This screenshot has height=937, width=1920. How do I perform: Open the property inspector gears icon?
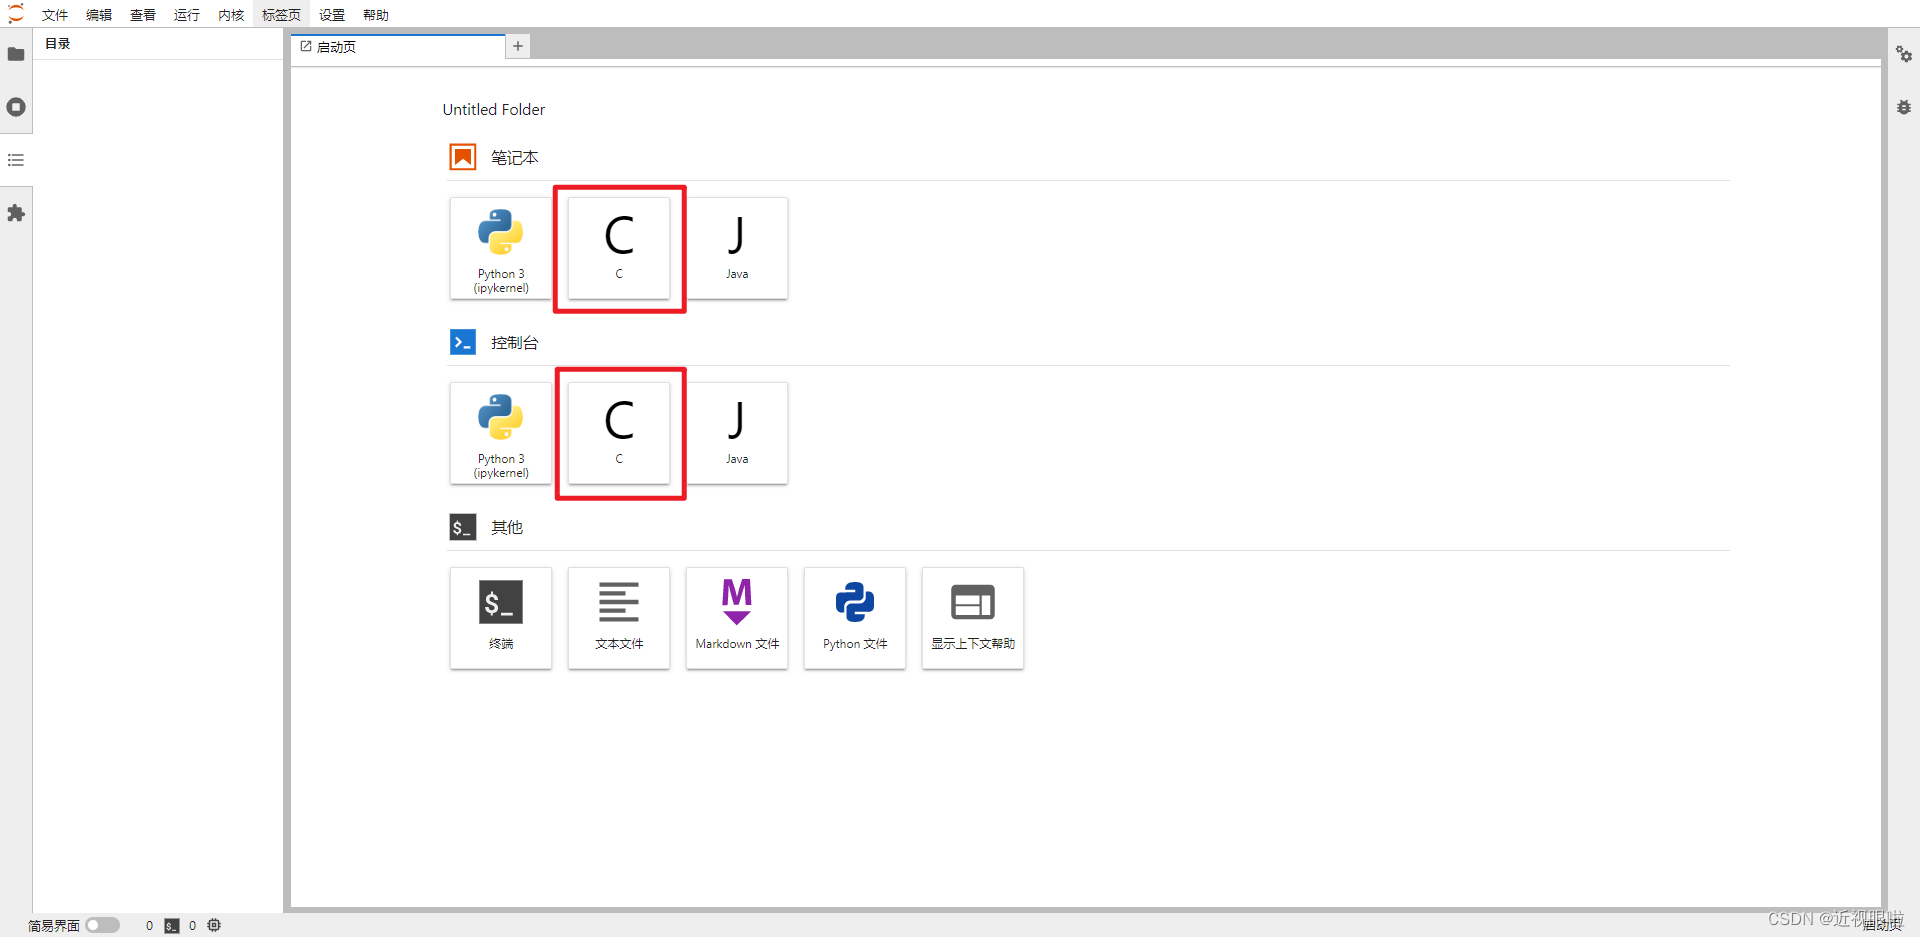click(1904, 54)
